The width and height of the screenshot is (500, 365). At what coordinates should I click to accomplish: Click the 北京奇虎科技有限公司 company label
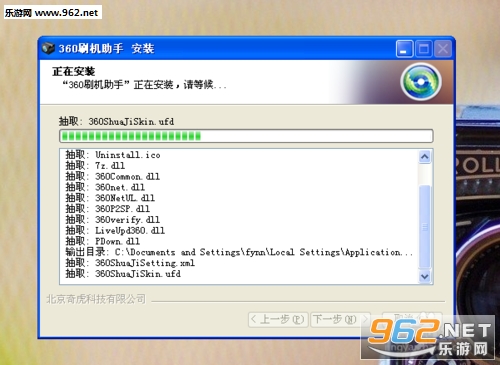click(96, 299)
